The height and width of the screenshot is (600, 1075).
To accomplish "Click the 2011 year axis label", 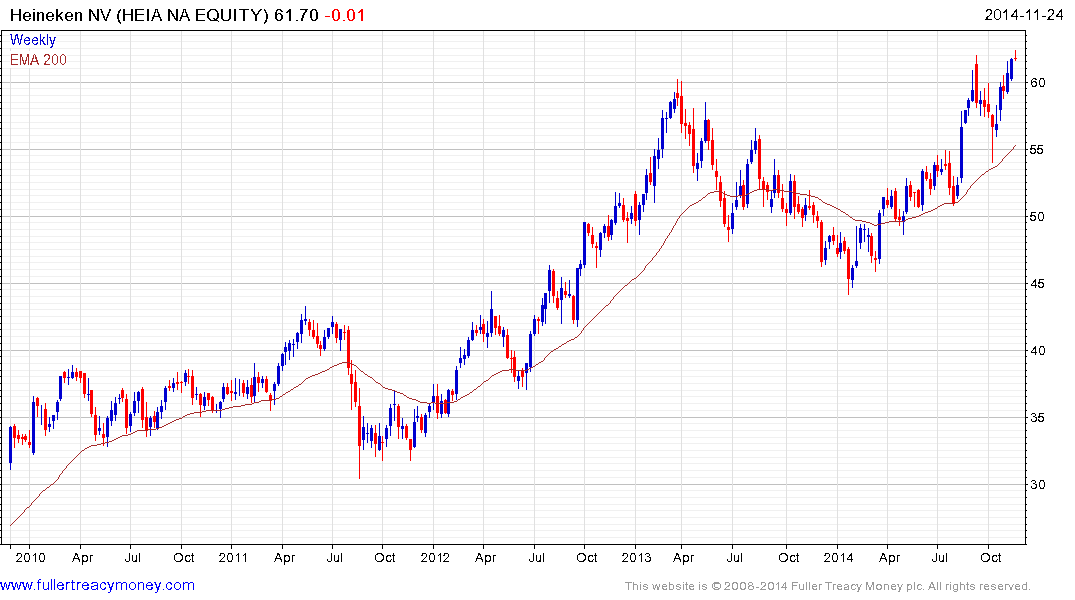I will 232,557.
